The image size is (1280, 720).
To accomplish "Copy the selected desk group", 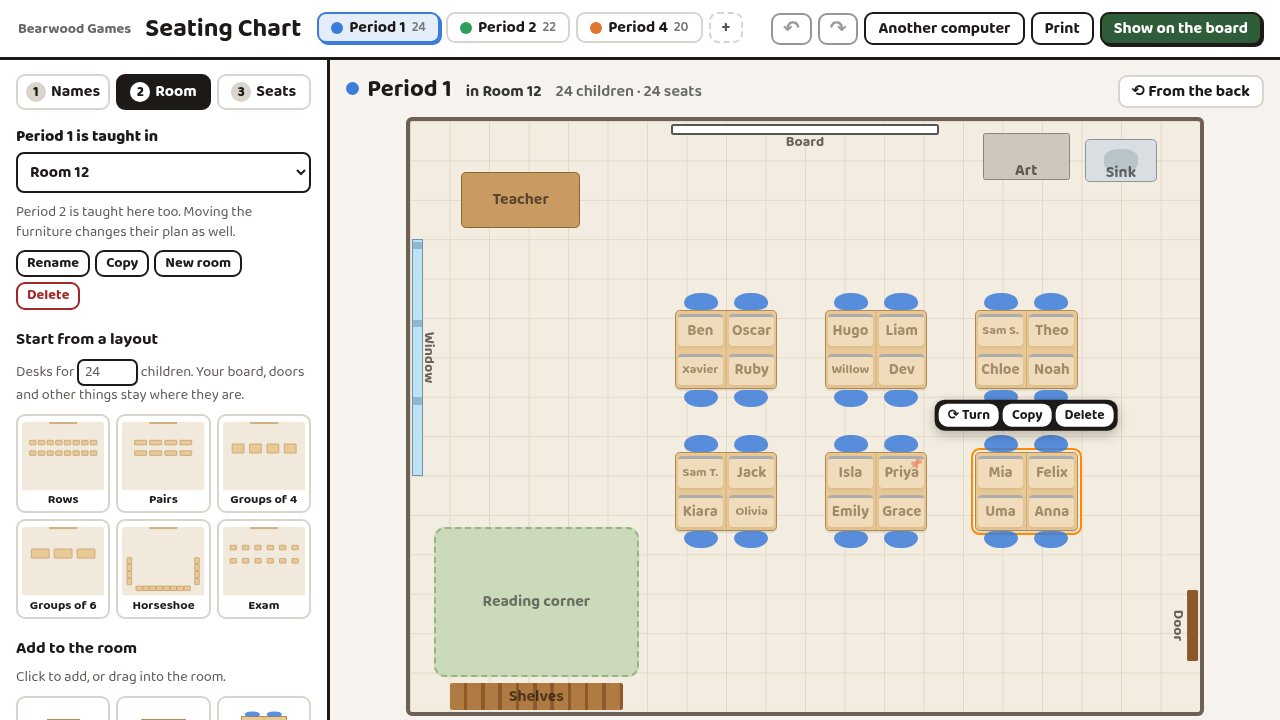I will (1027, 415).
